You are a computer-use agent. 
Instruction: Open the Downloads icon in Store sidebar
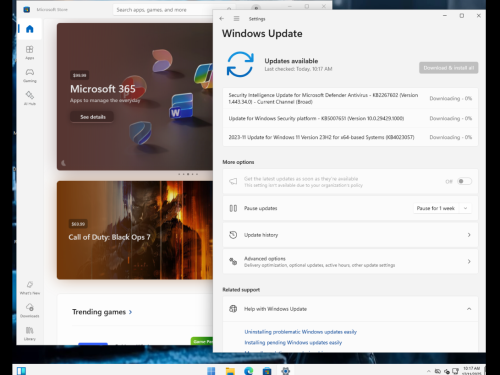30,310
